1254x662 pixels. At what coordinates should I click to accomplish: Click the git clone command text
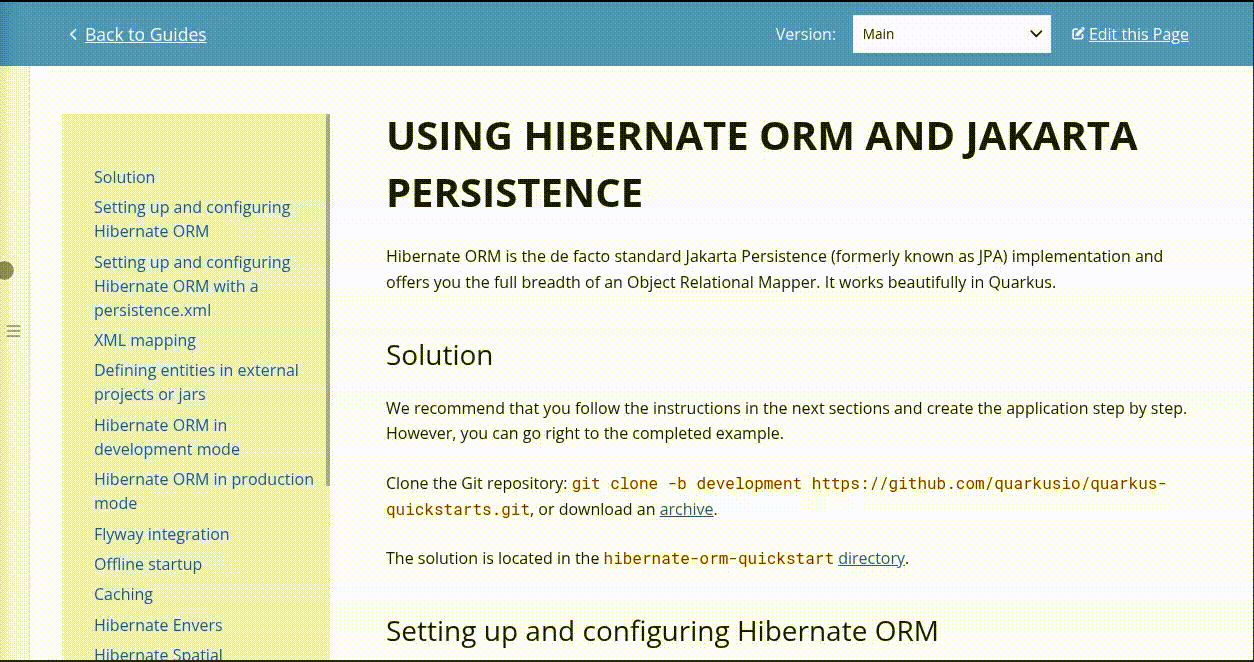pos(776,496)
